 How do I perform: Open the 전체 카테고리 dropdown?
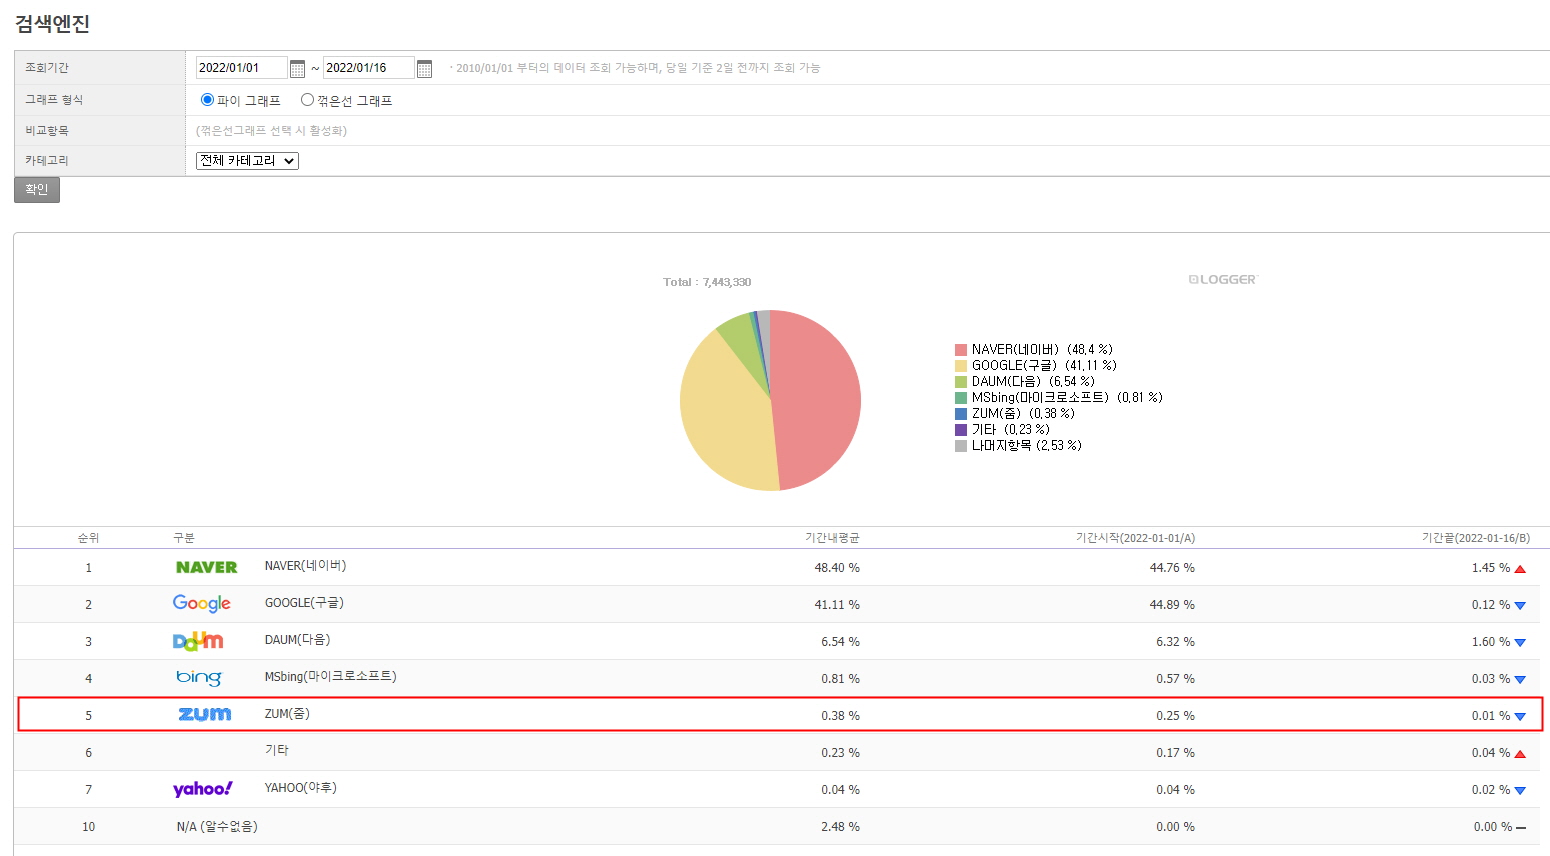pyautogui.click(x=247, y=161)
